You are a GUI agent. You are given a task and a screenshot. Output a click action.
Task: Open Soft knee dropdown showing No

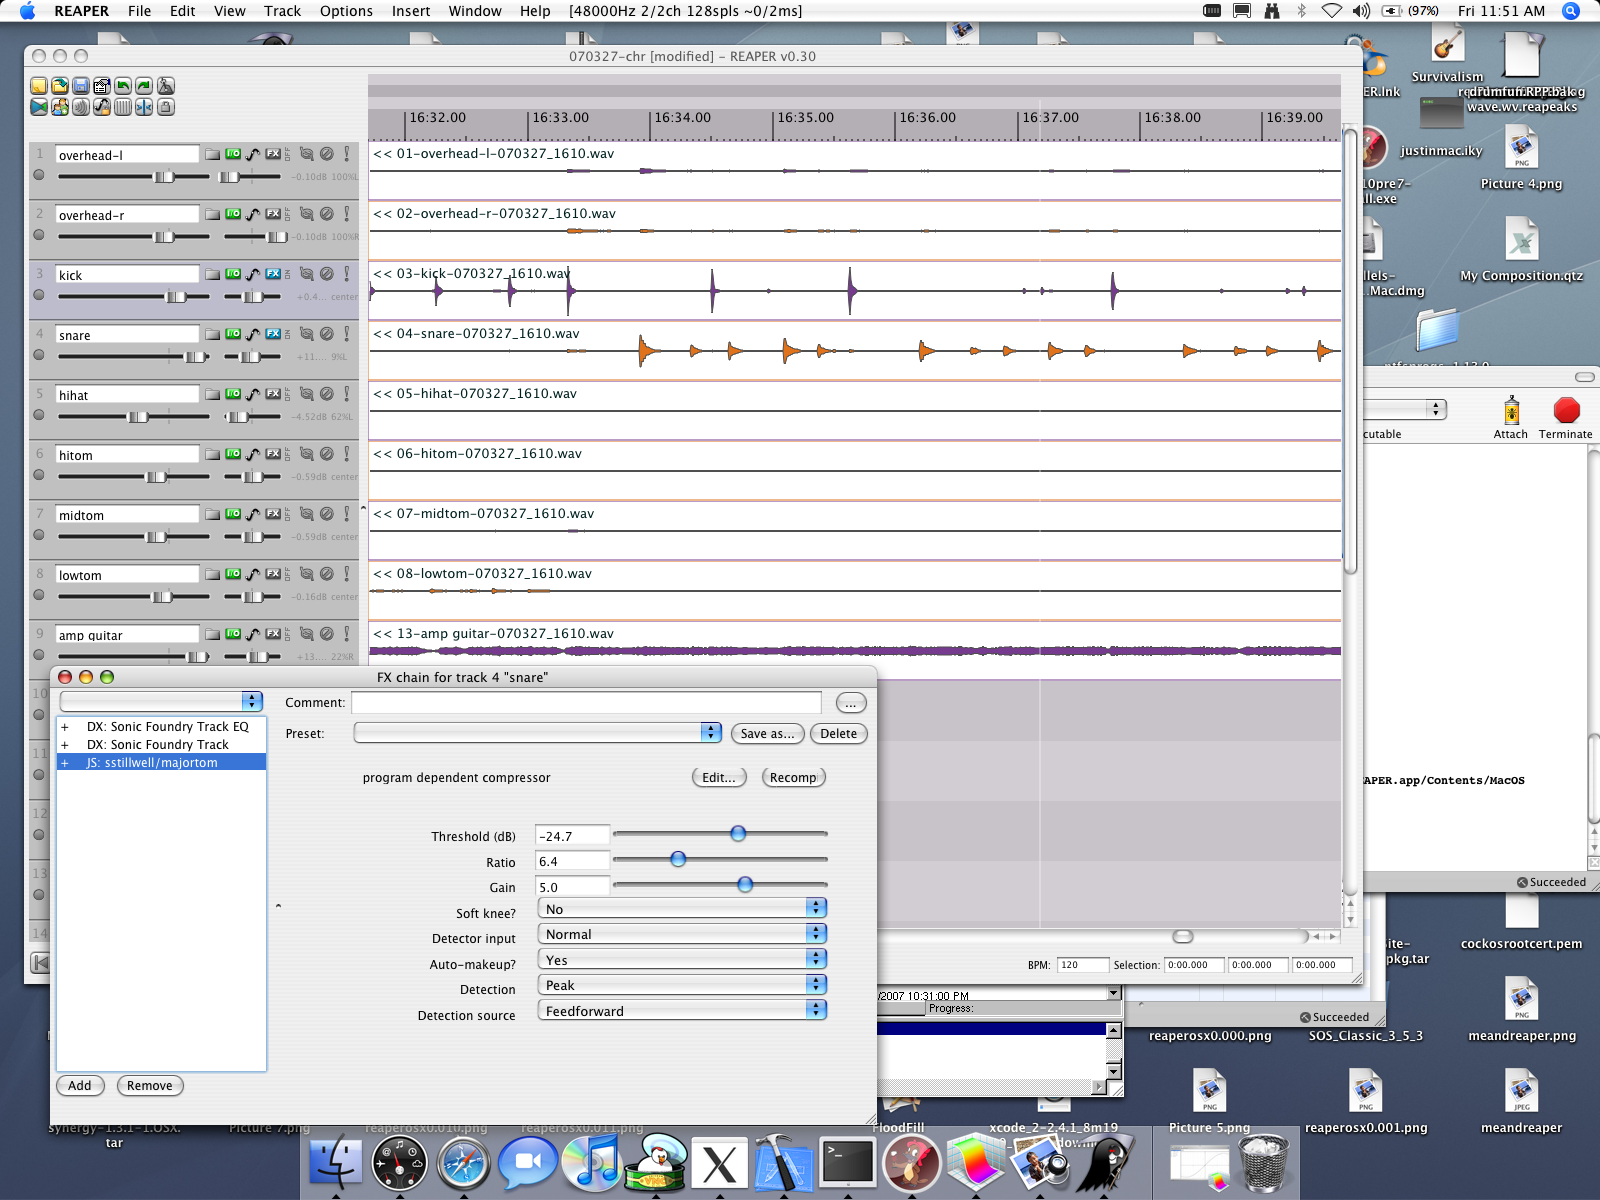[682, 908]
